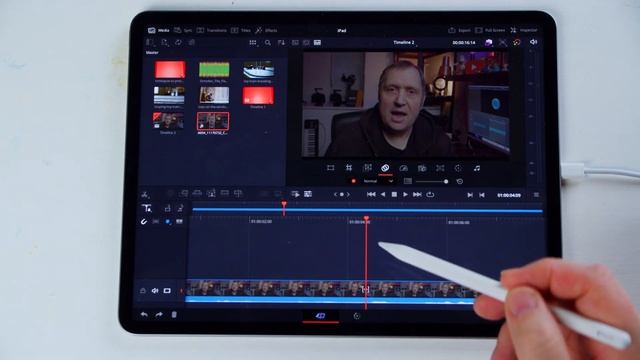Click the bypass color and effects icon
Viewport: 640px width, 360px height.
pos(517,42)
